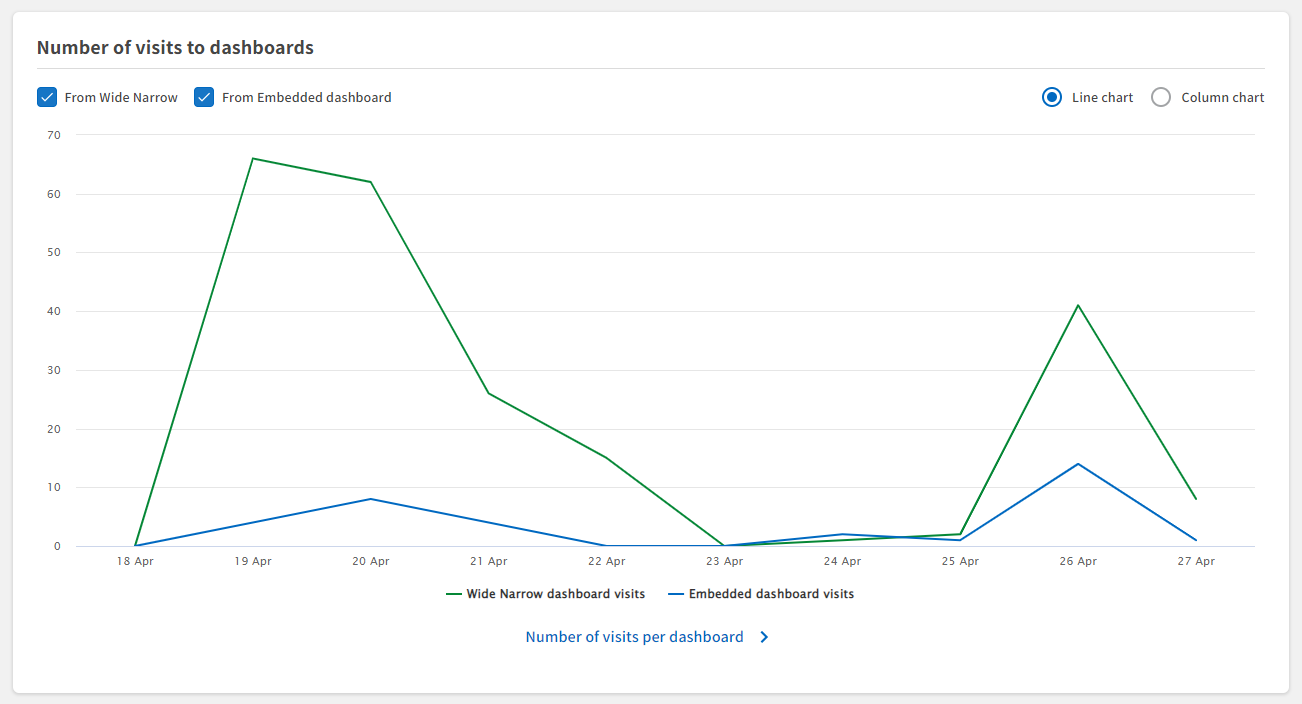
Task: Toggle Embedded dashboard visits legend item
Action: tap(771, 594)
